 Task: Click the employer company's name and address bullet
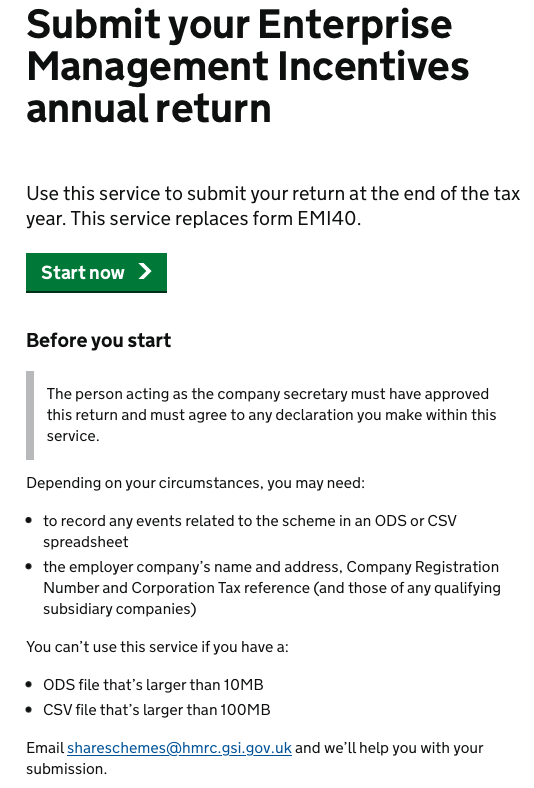(x=272, y=587)
